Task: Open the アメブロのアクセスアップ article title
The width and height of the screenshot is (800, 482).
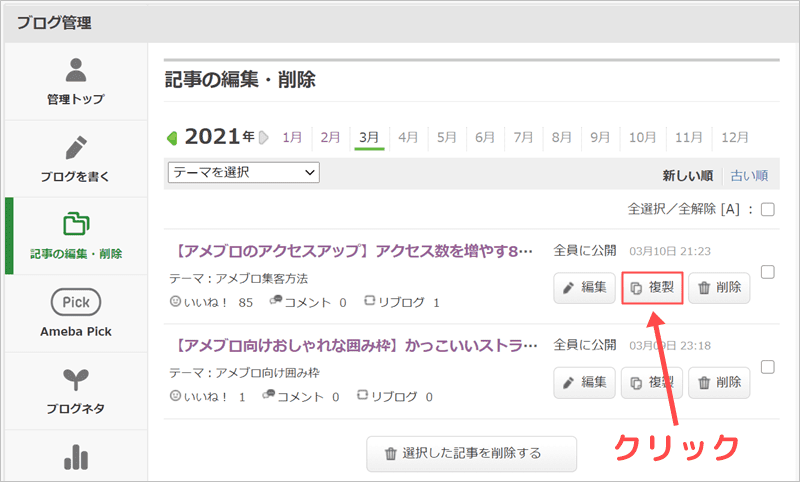Action: click(352, 251)
